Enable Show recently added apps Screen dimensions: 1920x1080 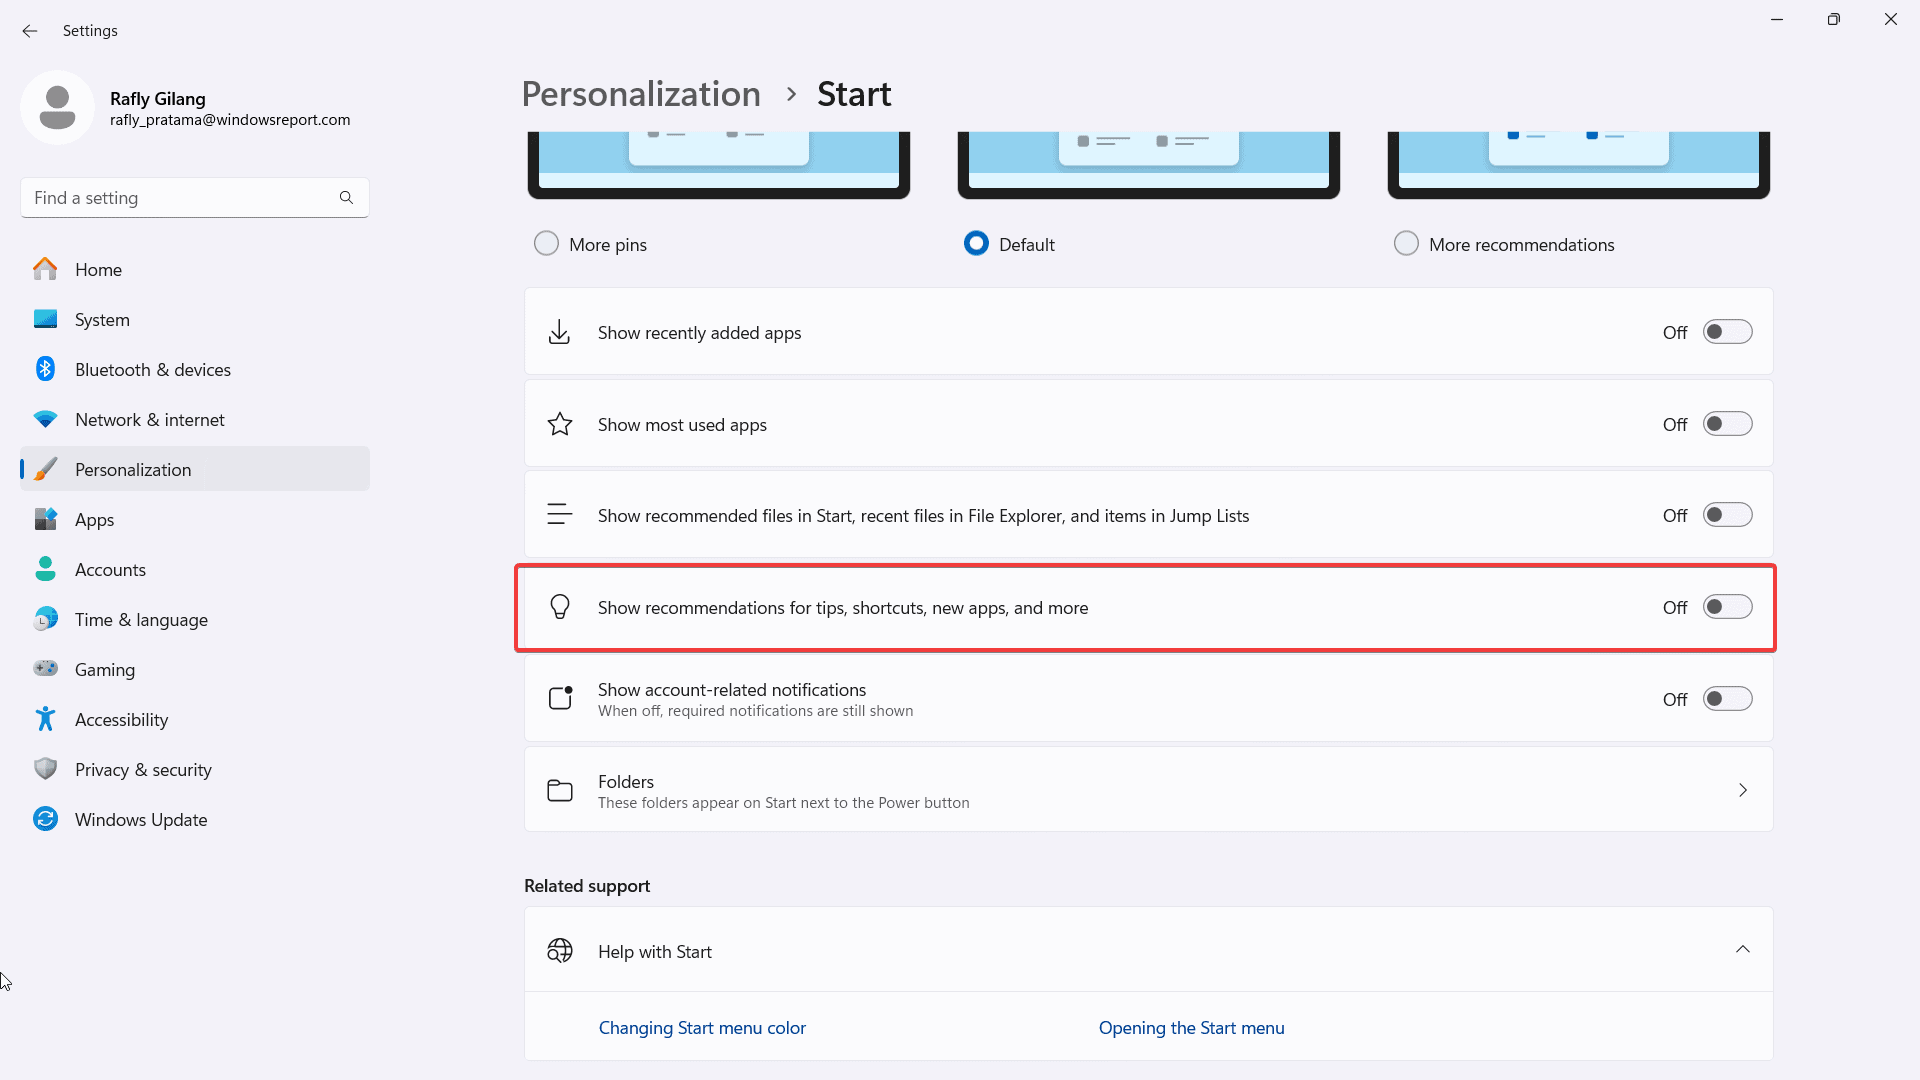(x=1728, y=331)
